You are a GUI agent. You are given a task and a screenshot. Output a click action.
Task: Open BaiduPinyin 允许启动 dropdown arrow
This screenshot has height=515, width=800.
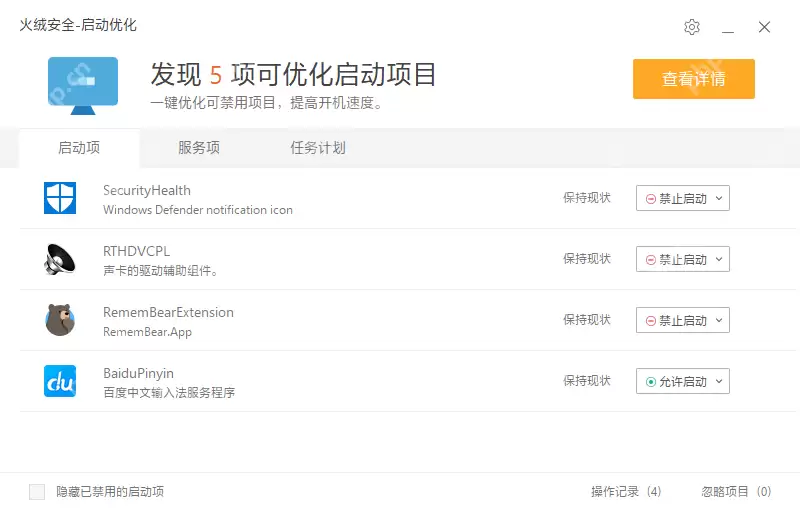[x=719, y=381]
